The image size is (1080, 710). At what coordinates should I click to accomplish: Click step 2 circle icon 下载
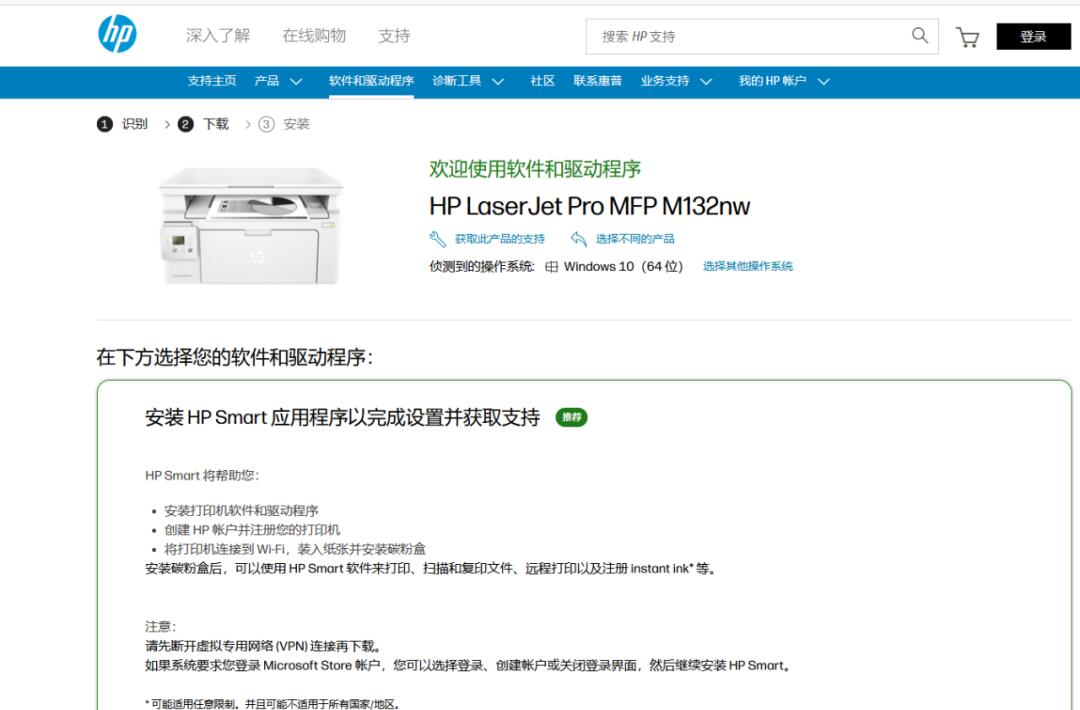185,124
